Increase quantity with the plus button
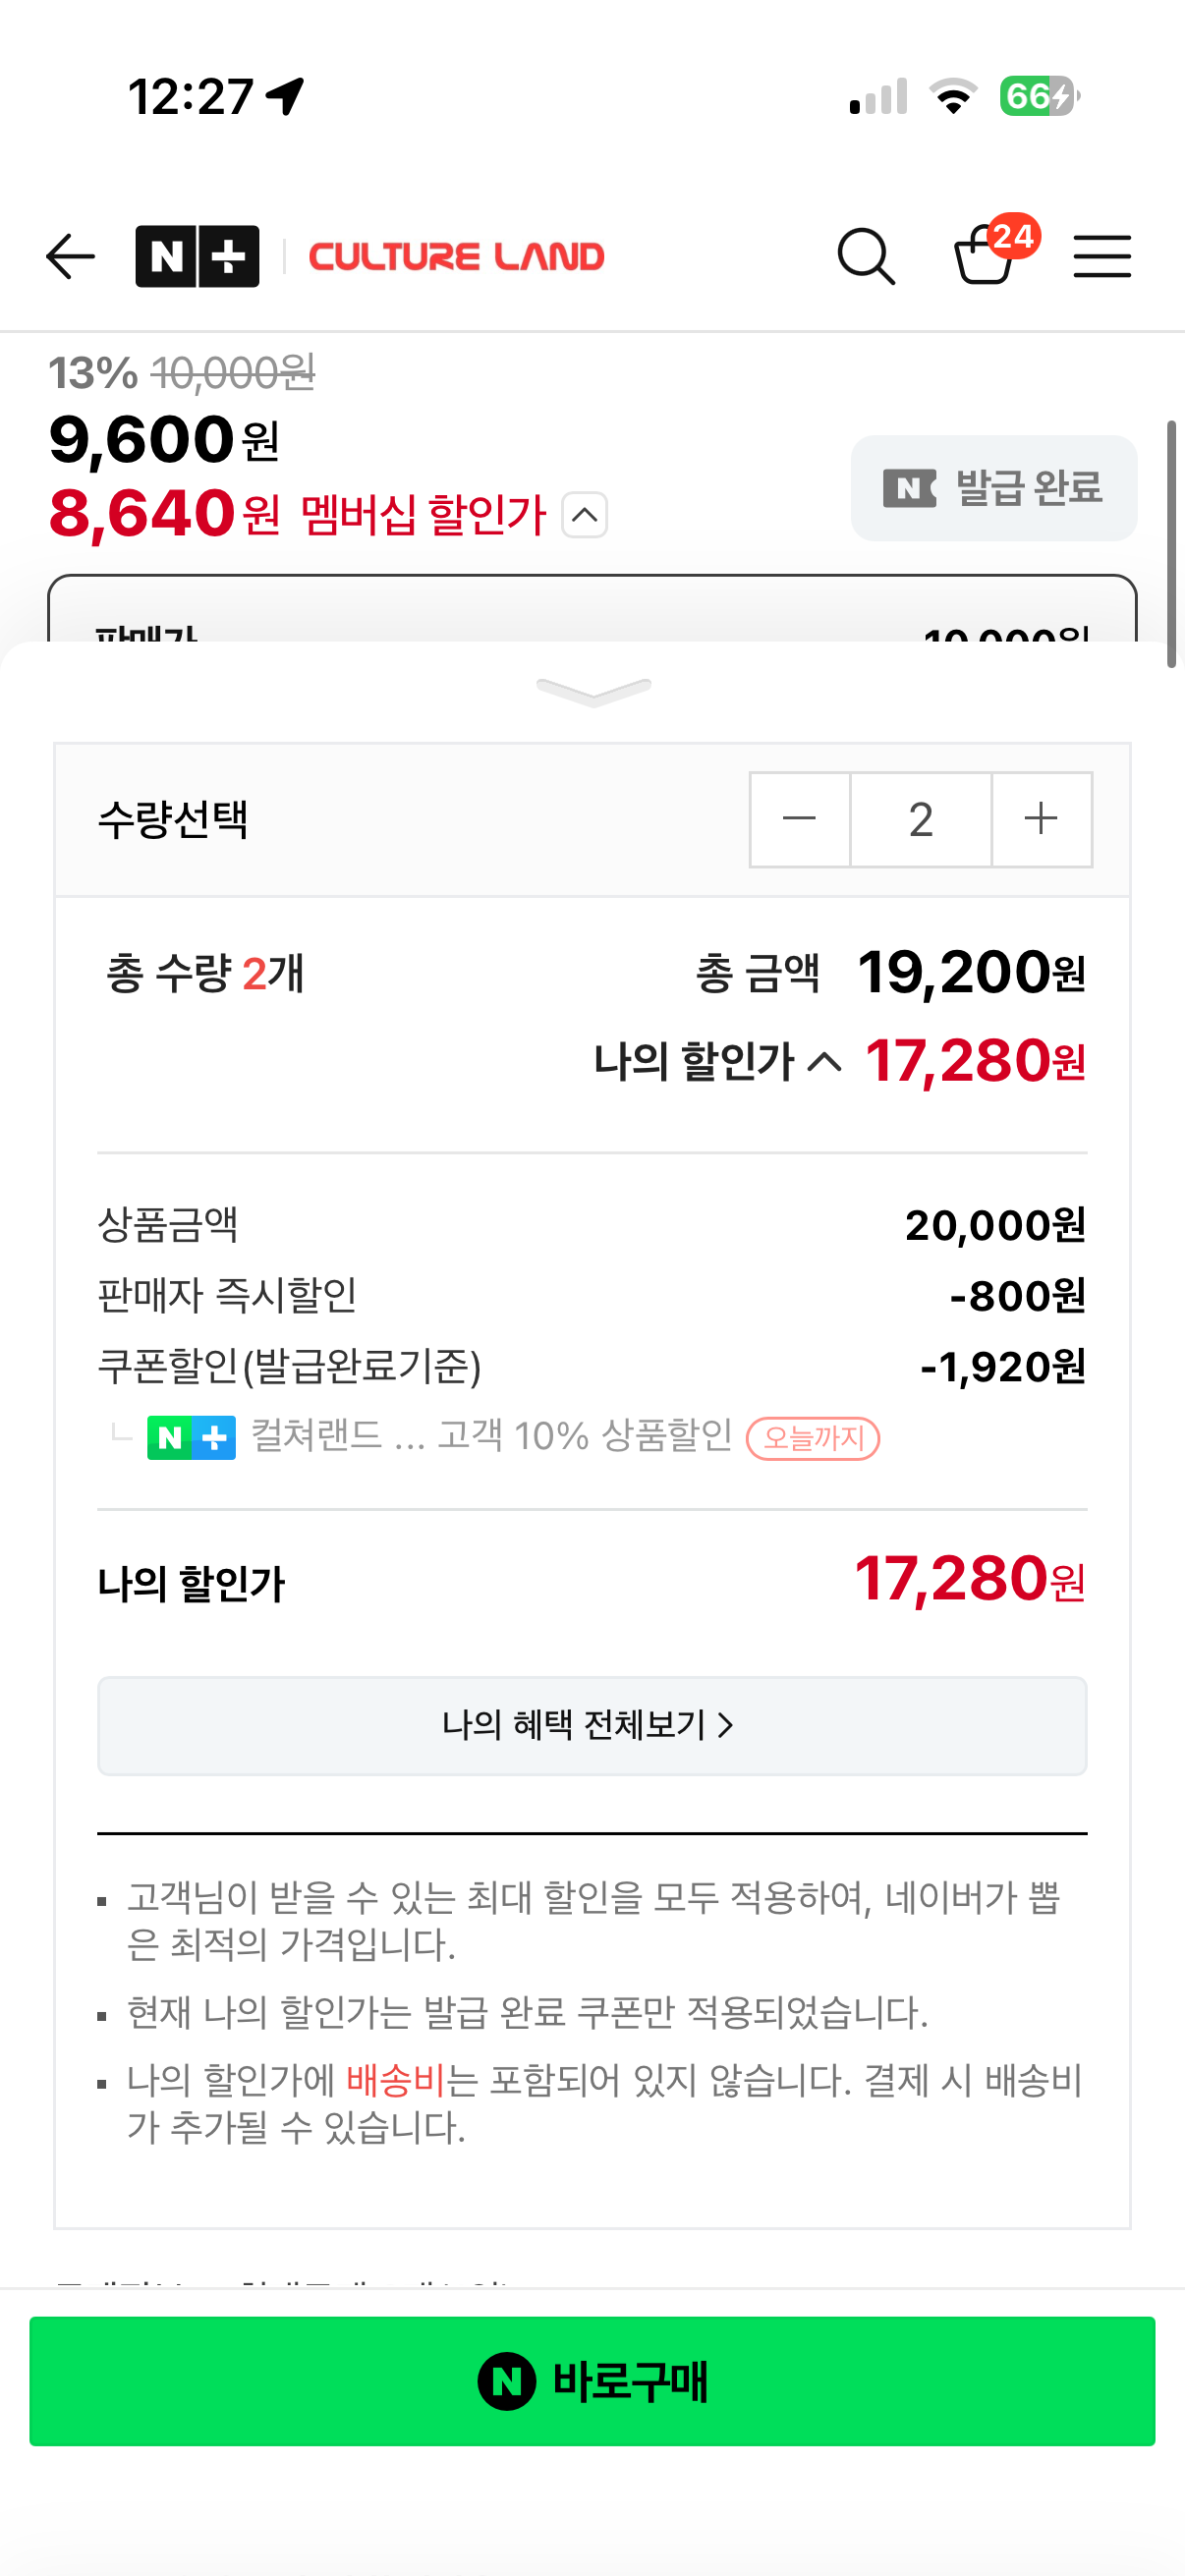This screenshot has width=1185, height=2576. (1041, 819)
